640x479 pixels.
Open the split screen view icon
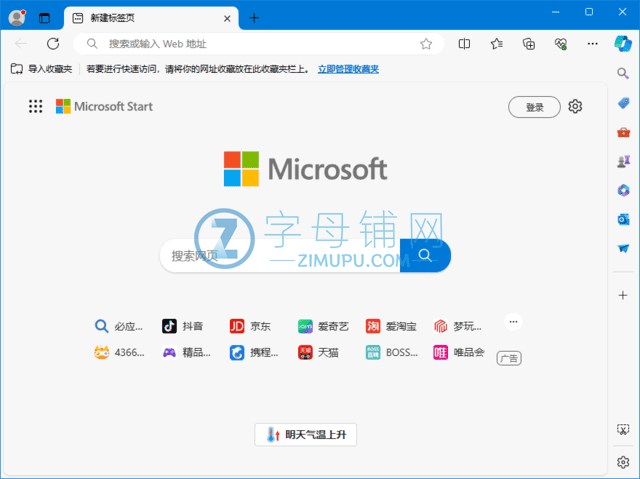(464, 44)
